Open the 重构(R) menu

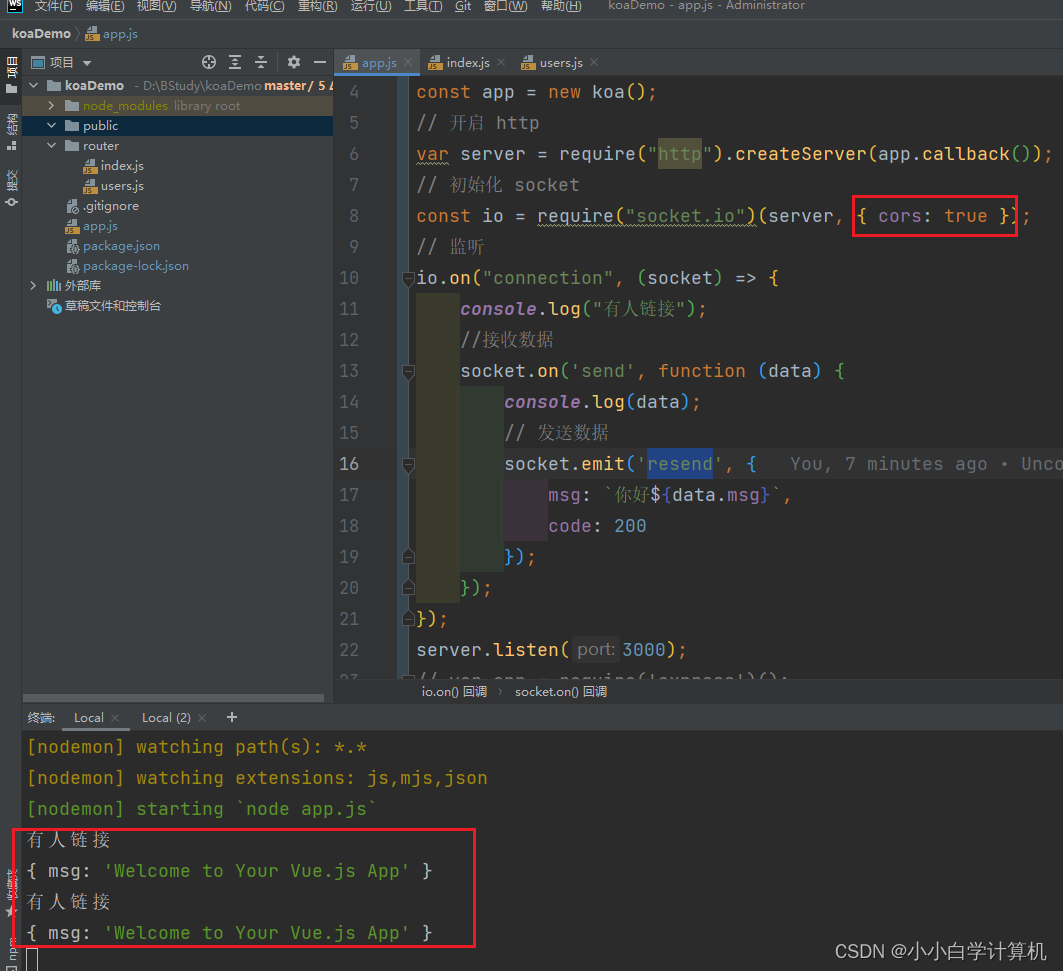pos(317,6)
